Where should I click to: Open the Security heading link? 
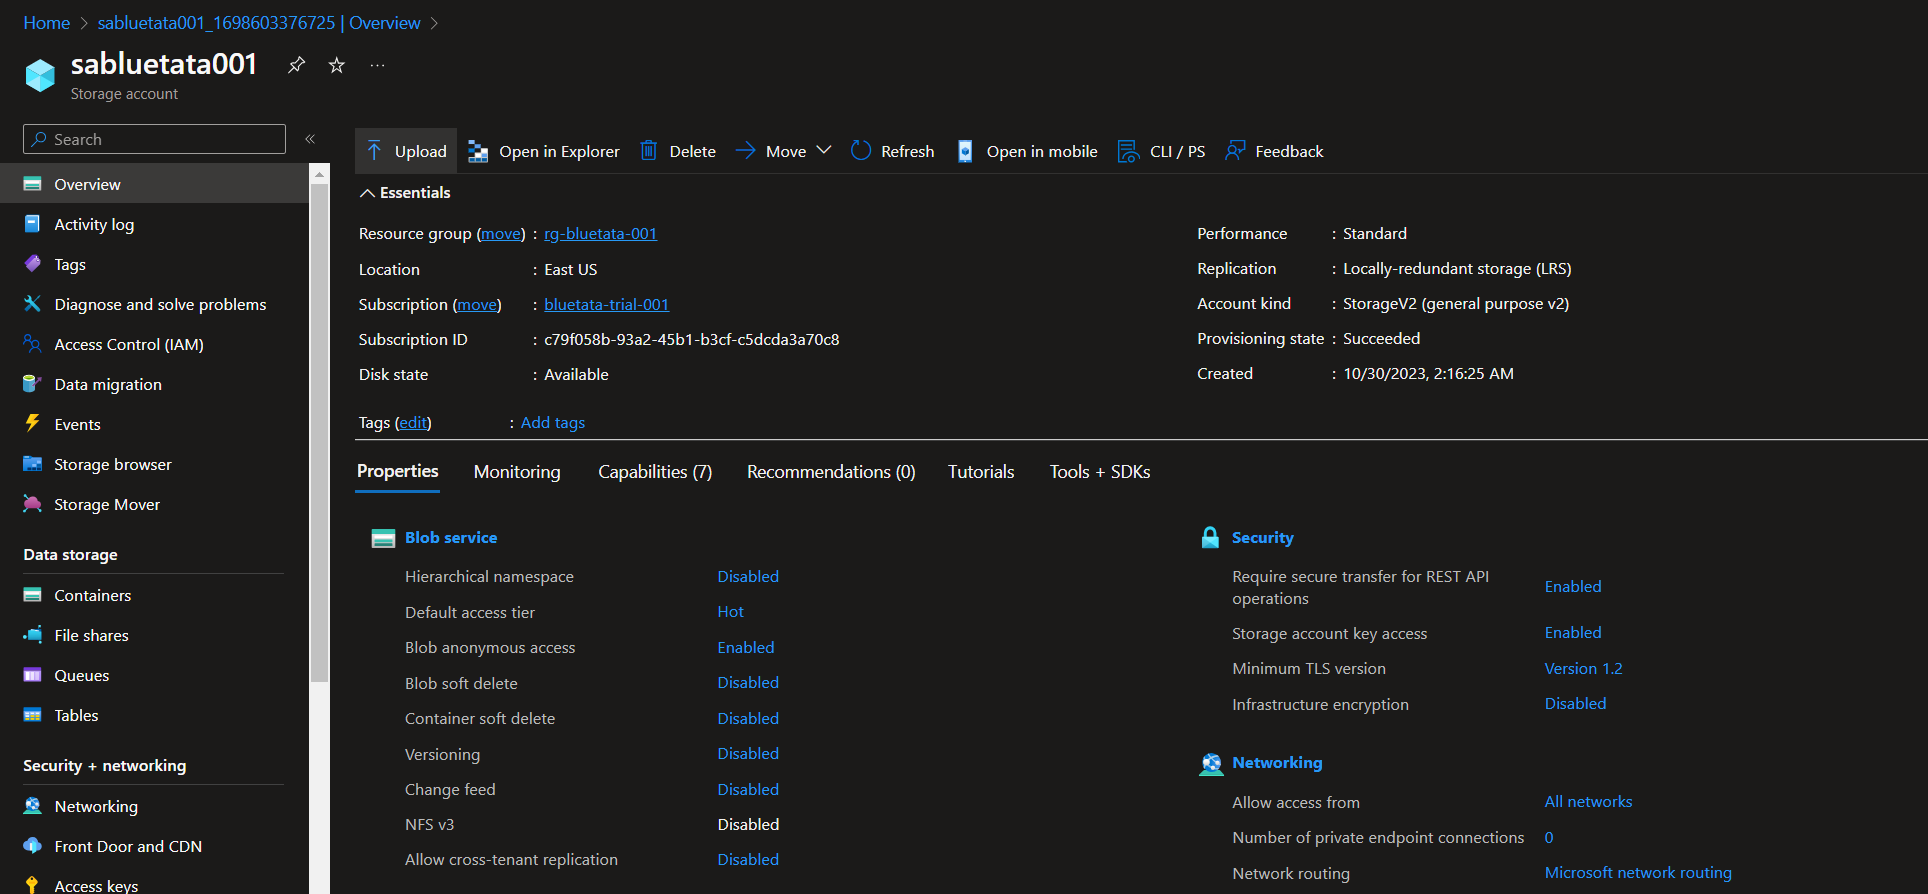1263,538
